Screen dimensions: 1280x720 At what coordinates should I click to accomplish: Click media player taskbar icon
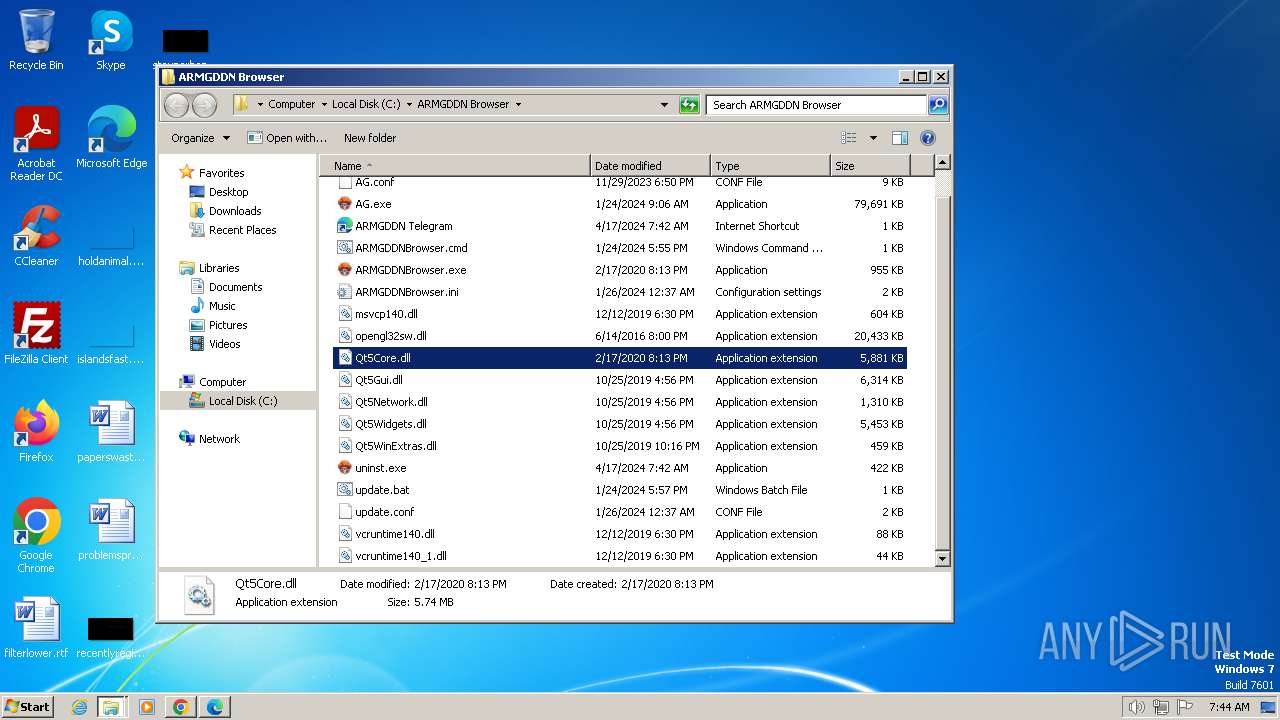147,707
